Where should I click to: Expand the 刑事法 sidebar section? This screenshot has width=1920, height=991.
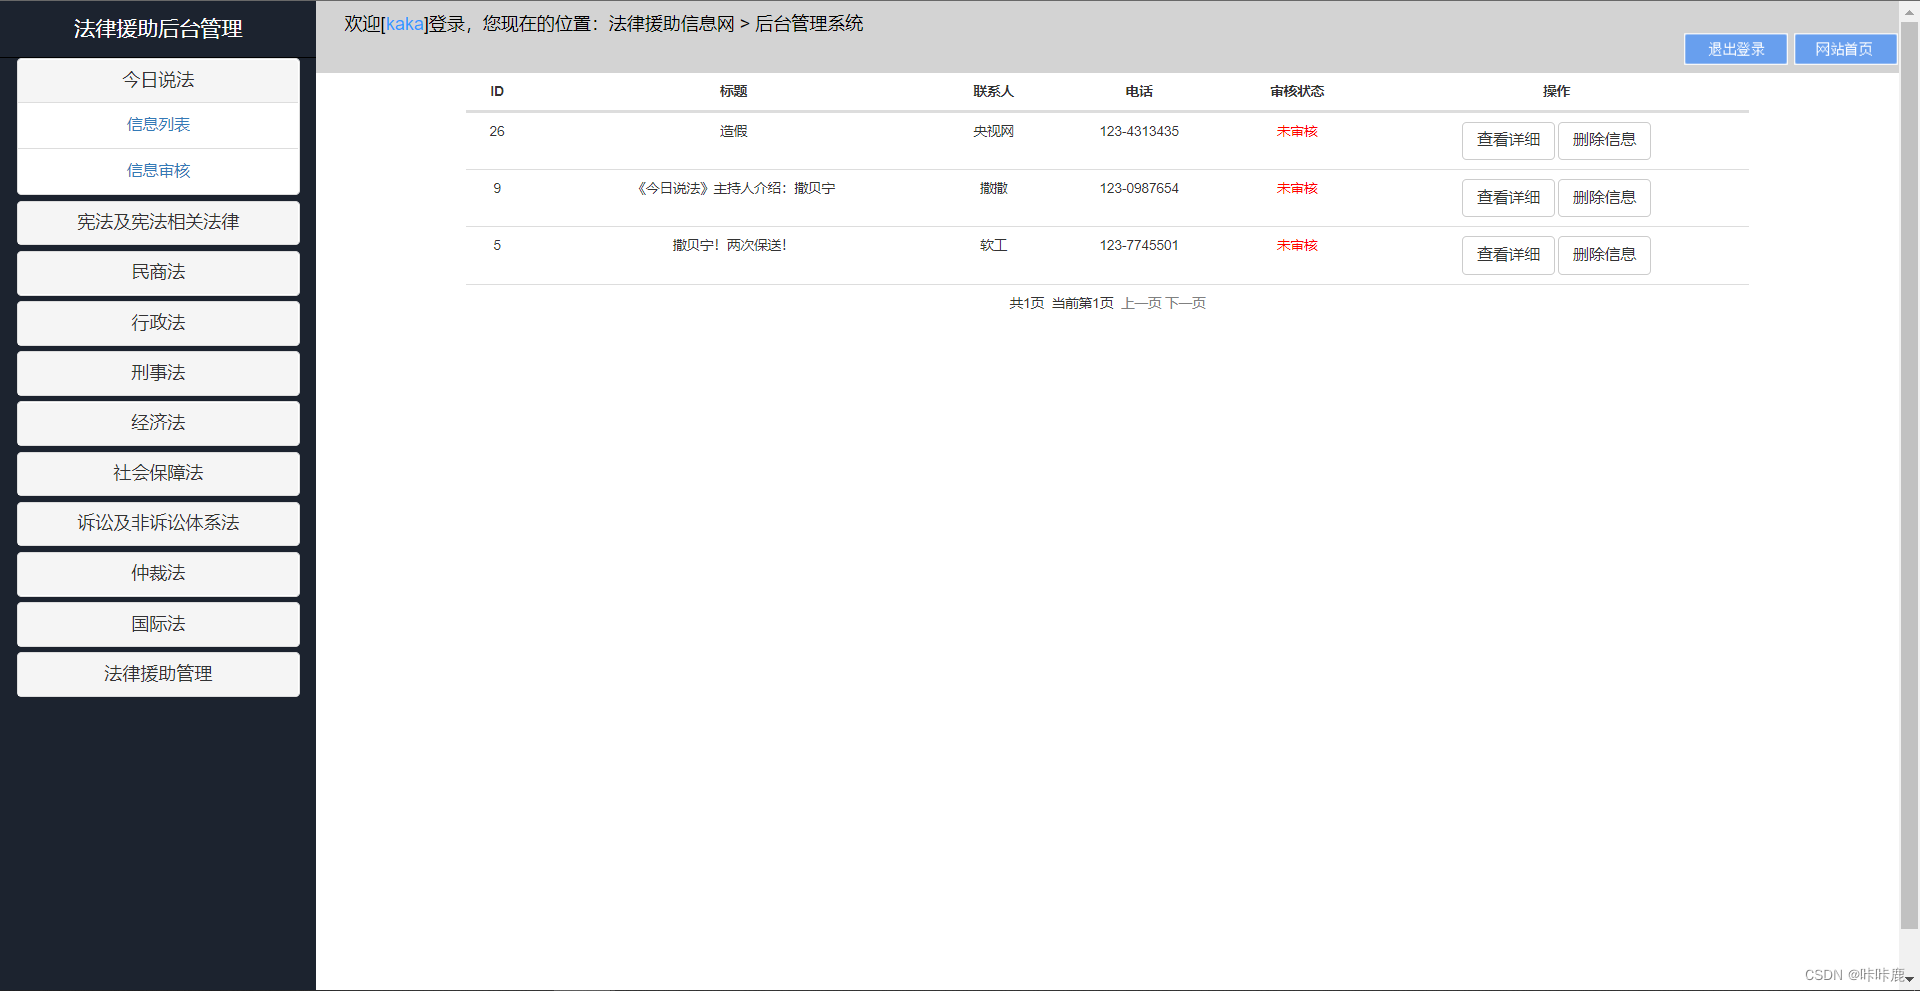(x=157, y=372)
